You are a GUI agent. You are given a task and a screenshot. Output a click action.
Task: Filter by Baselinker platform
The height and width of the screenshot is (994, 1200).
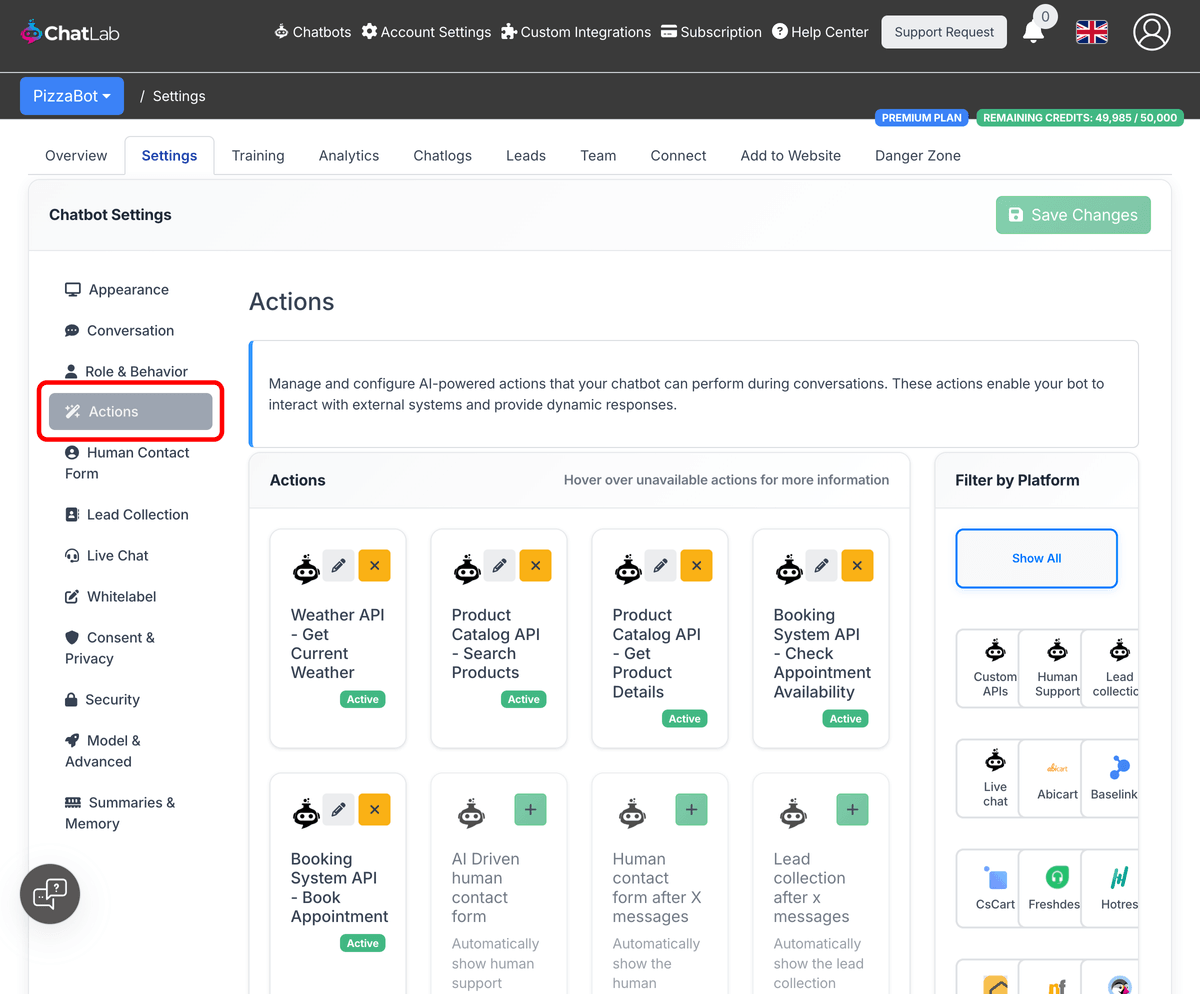point(1115,778)
